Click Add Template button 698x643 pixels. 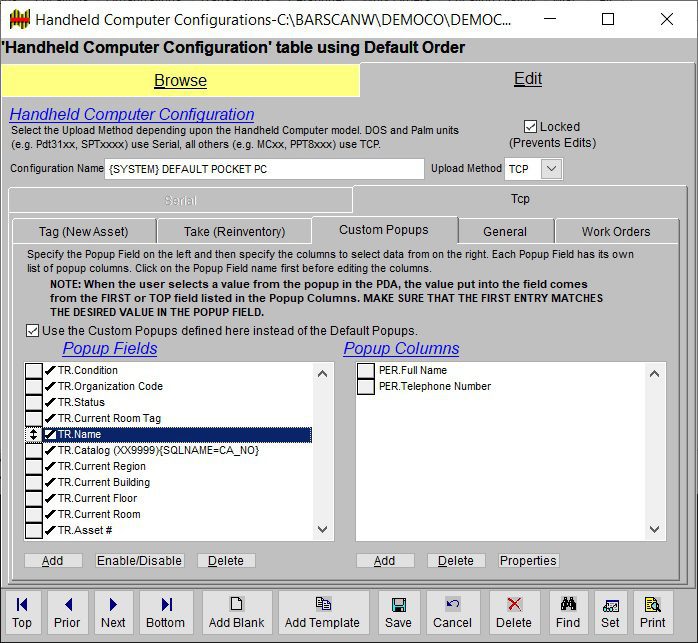coord(322,612)
